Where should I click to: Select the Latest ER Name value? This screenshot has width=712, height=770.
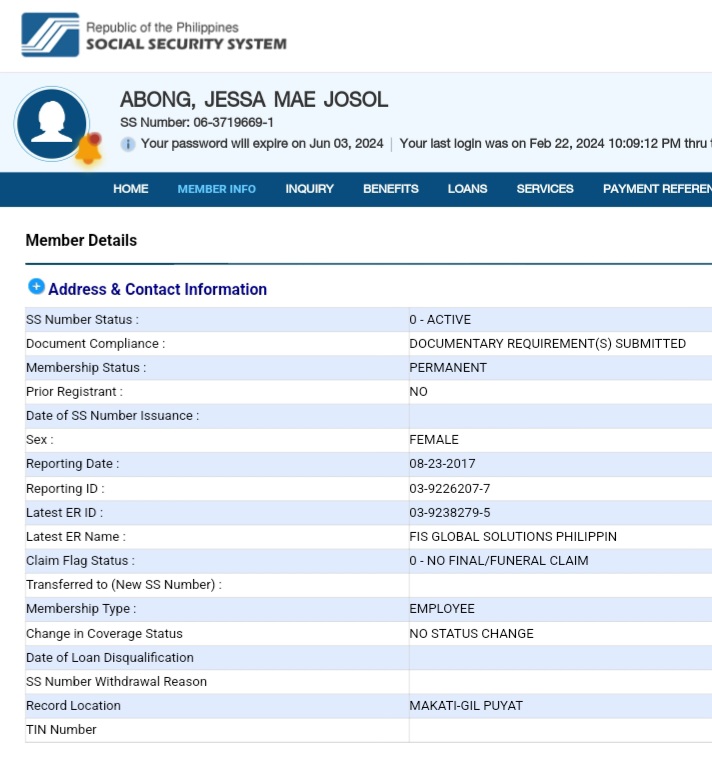point(512,537)
